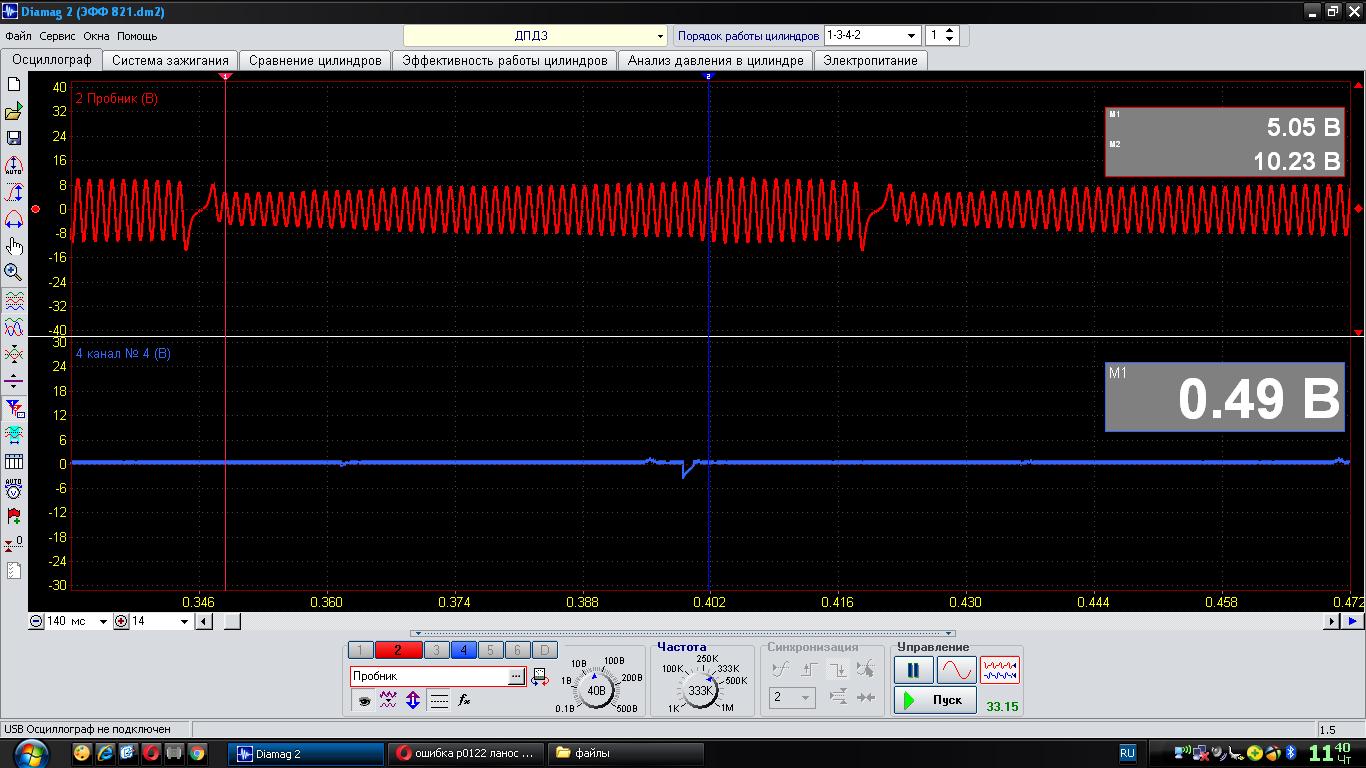Open the 140 мс time scale dropdown
This screenshot has width=1366, height=768.
coord(103,621)
